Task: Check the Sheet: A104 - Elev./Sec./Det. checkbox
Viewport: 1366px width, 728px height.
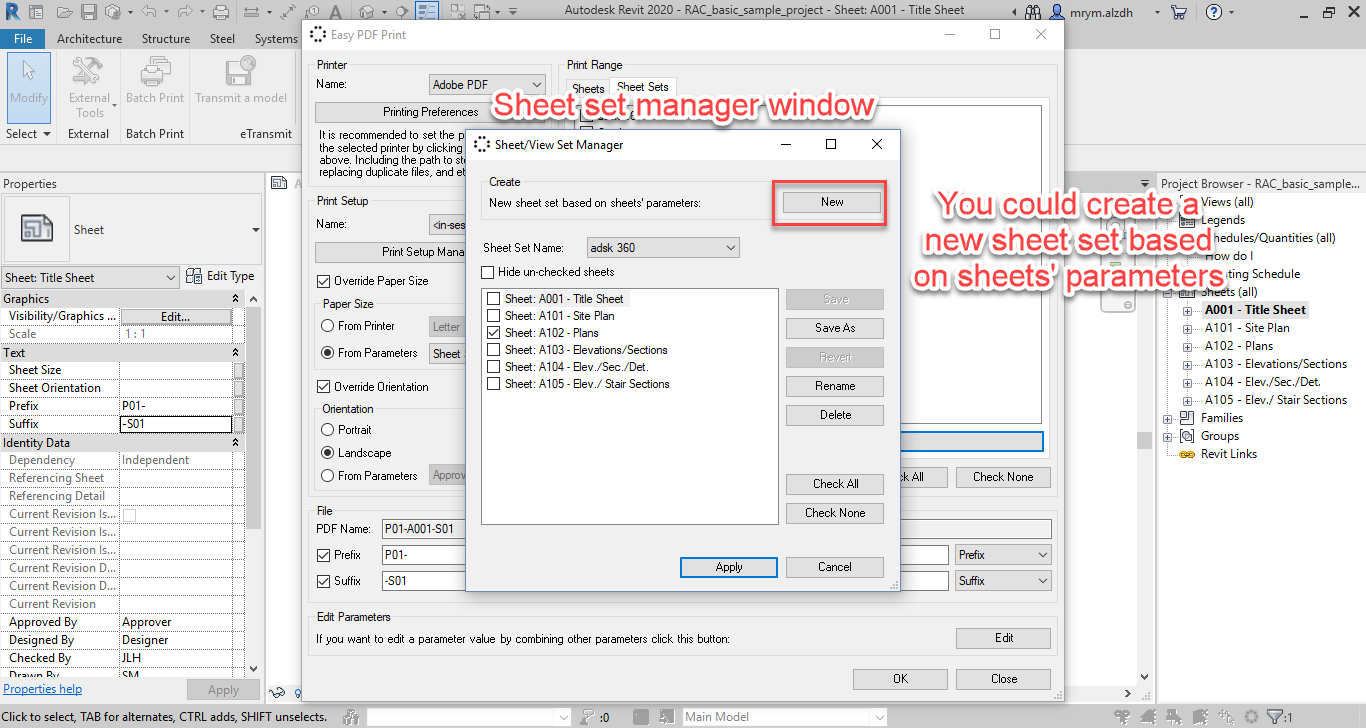Action: tap(494, 367)
